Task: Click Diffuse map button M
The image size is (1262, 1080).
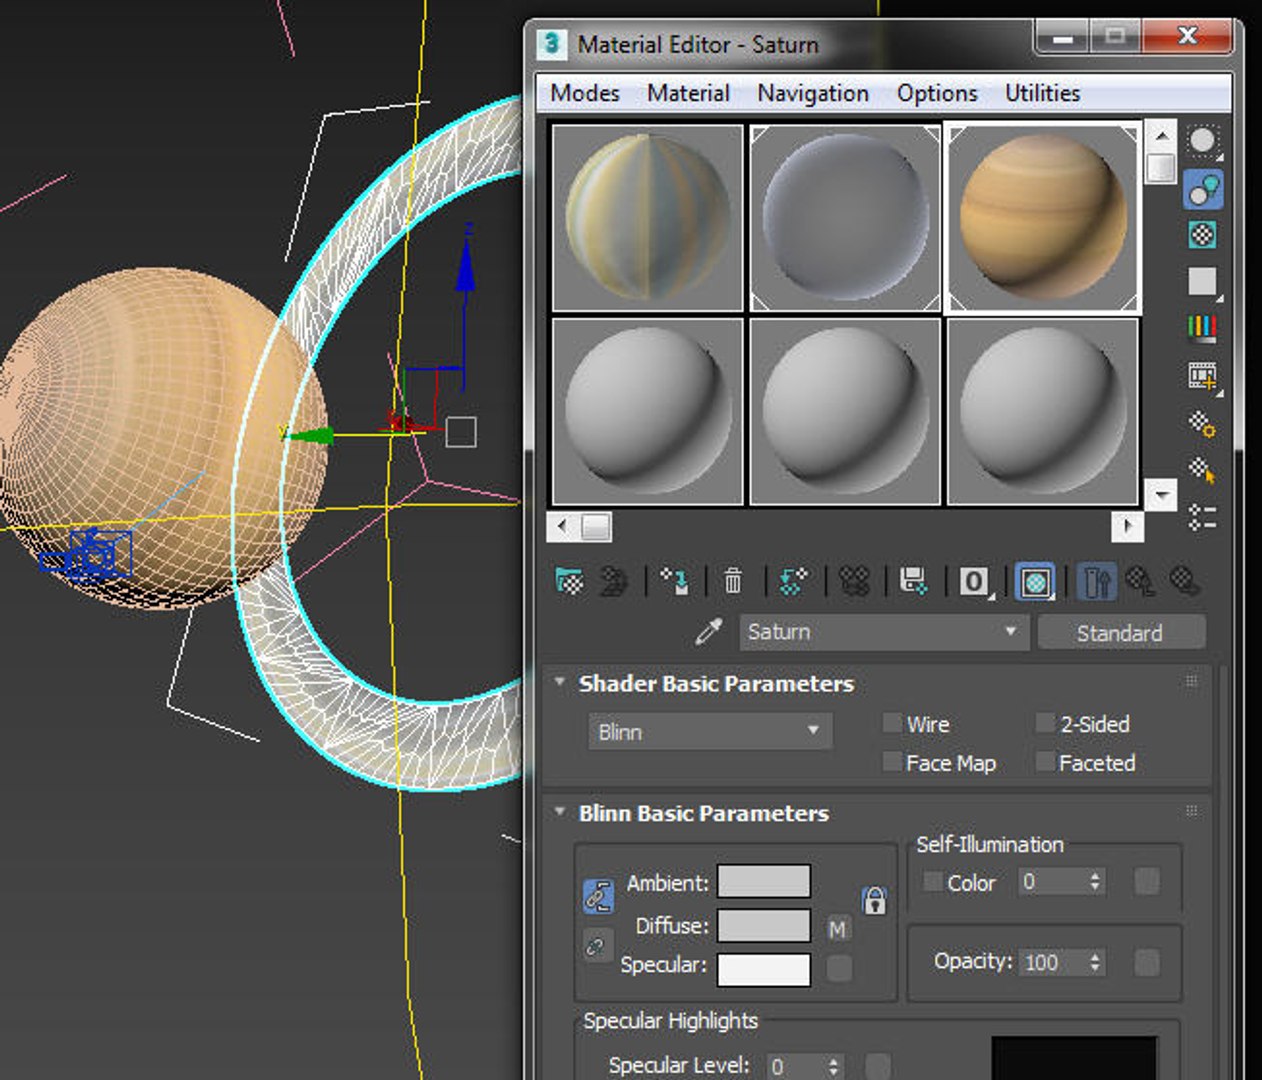Action: tap(838, 930)
